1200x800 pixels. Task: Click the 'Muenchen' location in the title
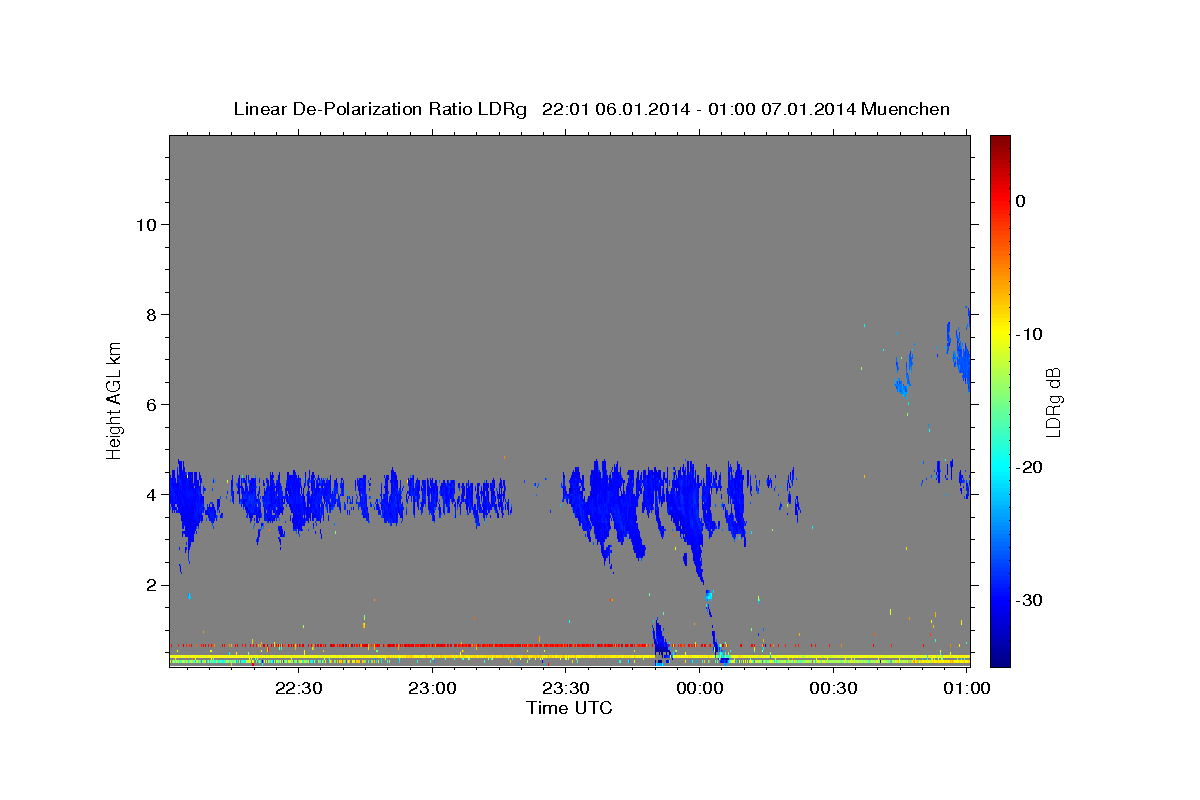pos(905,109)
